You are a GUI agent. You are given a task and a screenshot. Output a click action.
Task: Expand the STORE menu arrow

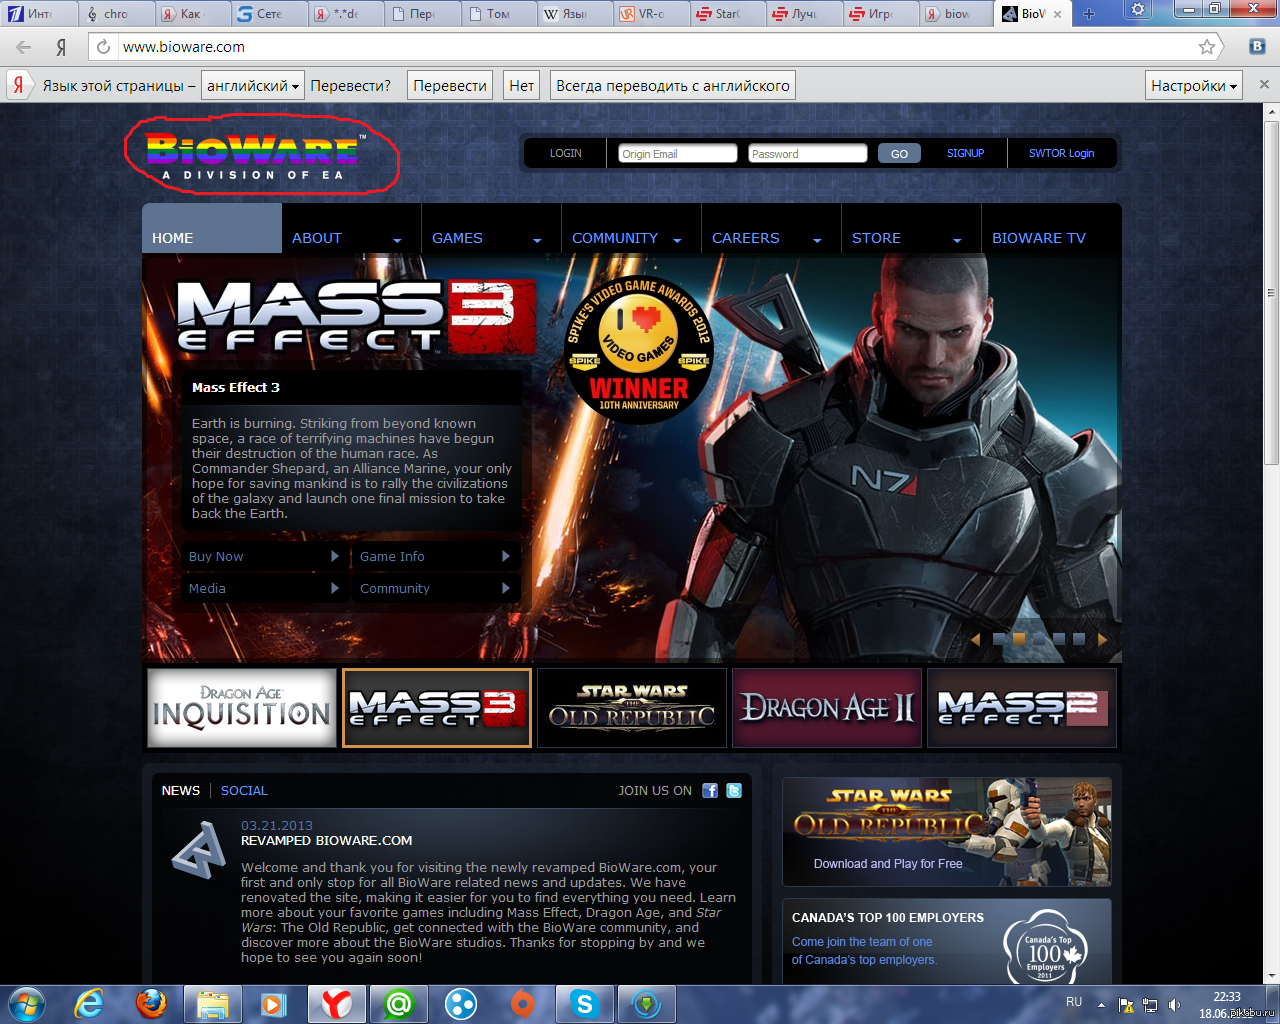957,240
